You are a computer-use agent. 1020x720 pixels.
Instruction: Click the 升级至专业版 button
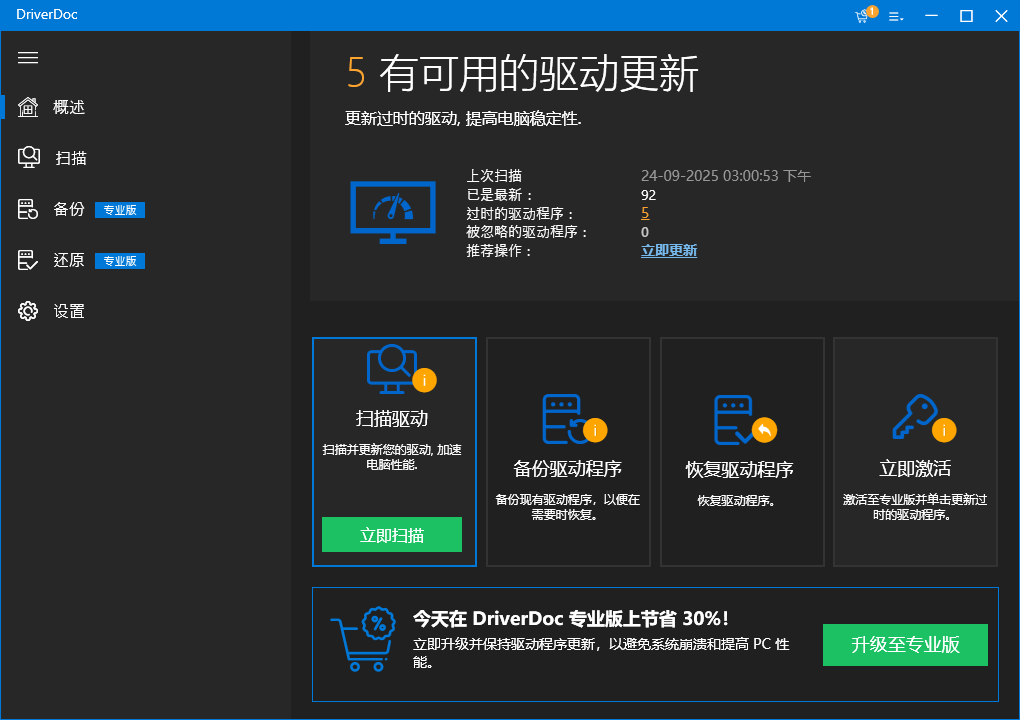point(905,645)
